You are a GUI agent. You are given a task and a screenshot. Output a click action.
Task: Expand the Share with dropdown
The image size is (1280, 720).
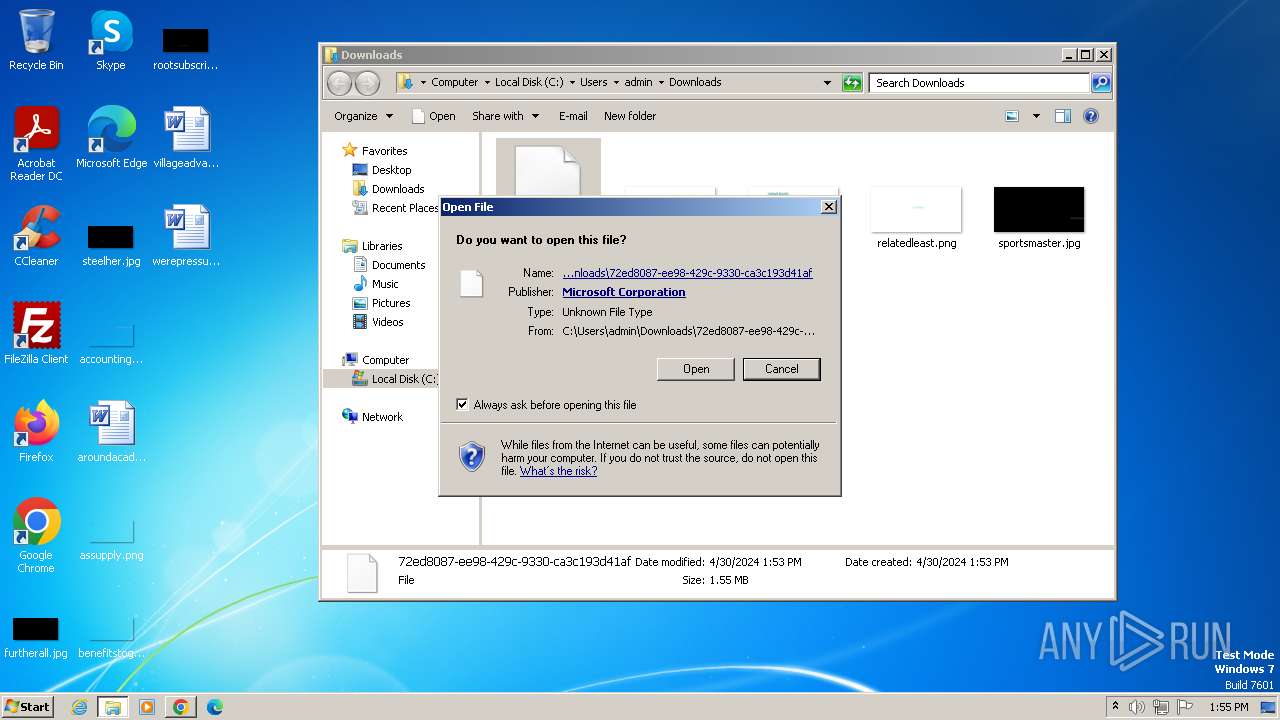[x=505, y=116]
